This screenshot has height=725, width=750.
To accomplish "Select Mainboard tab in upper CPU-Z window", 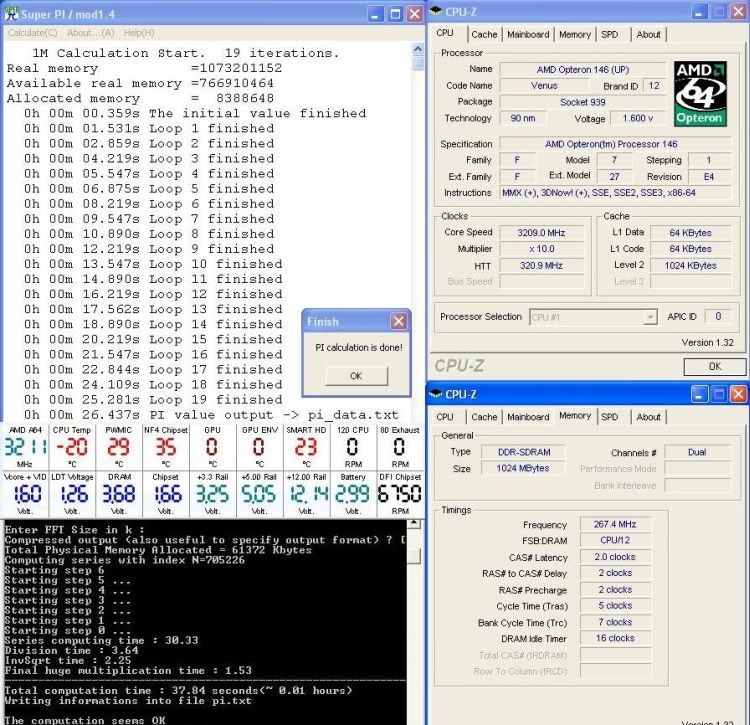I will pyautogui.click(x=527, y=34).
